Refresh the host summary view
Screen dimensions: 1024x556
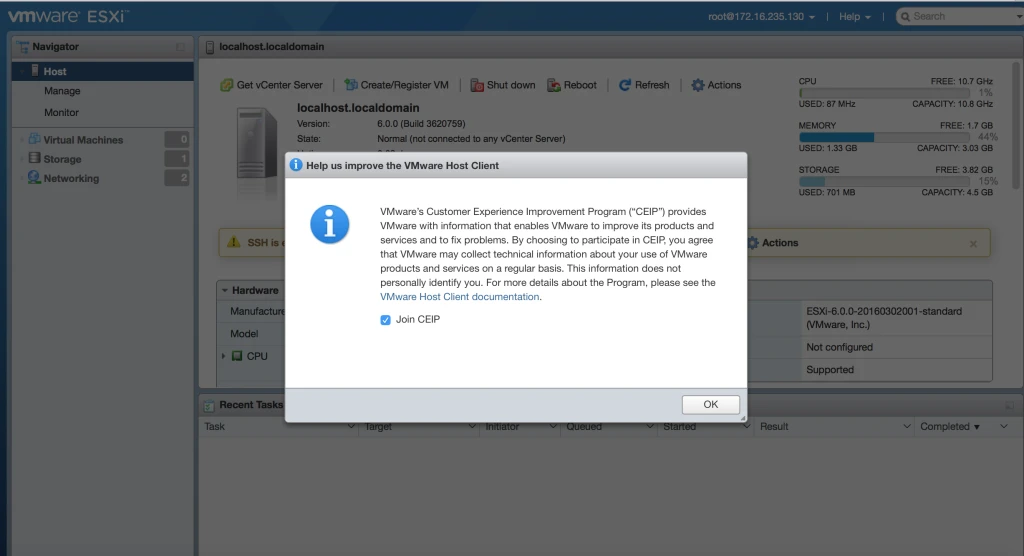pyautogui.click(x=644, y=85)
